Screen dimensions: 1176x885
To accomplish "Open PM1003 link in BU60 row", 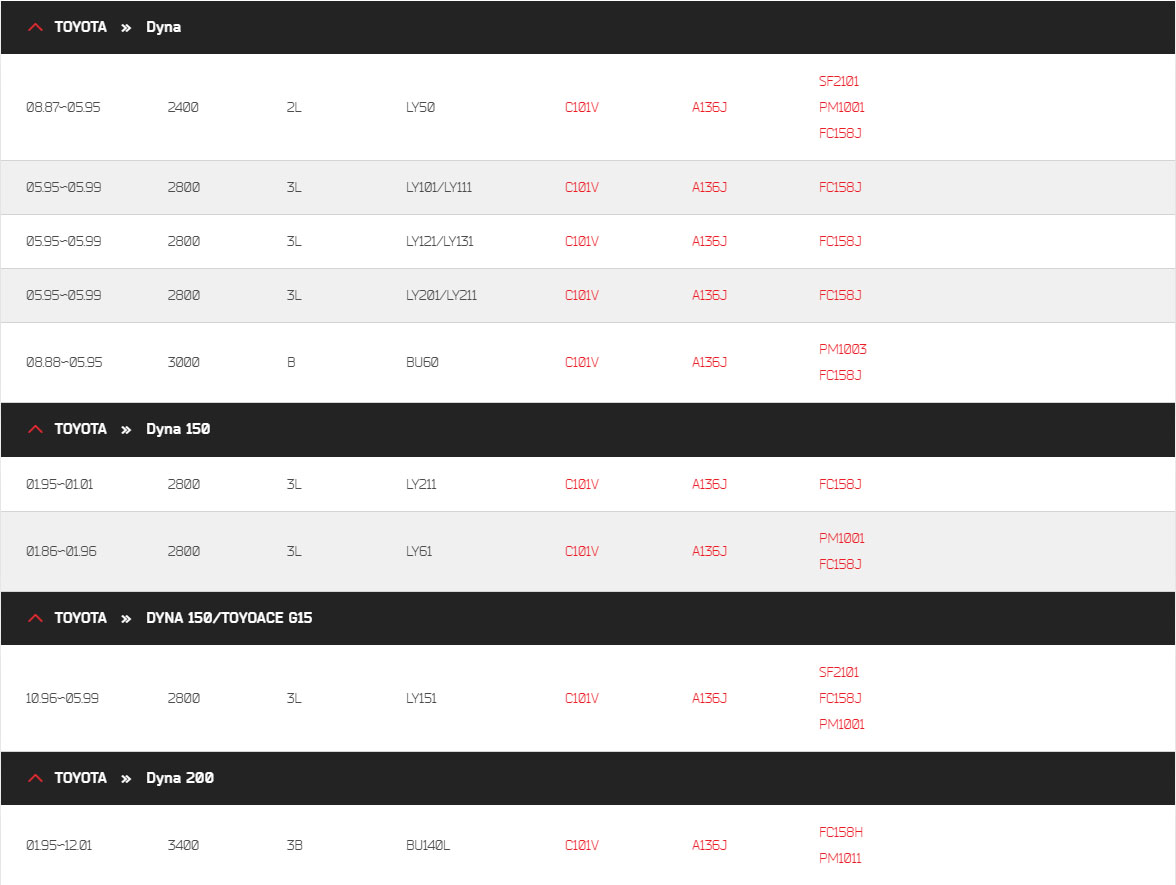I will pyautogui.click(x=842, y=350).
